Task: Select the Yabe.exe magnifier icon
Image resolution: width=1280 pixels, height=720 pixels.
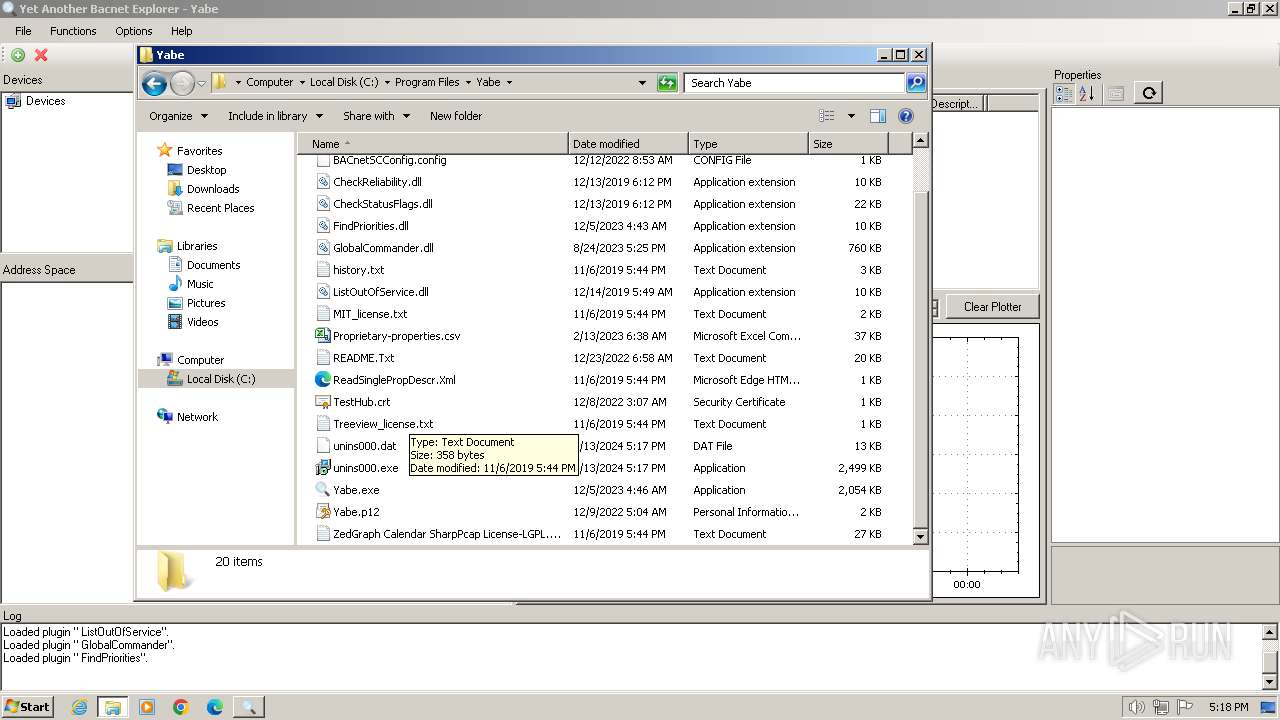Action: pyautogui.click(x=322, y=490)
